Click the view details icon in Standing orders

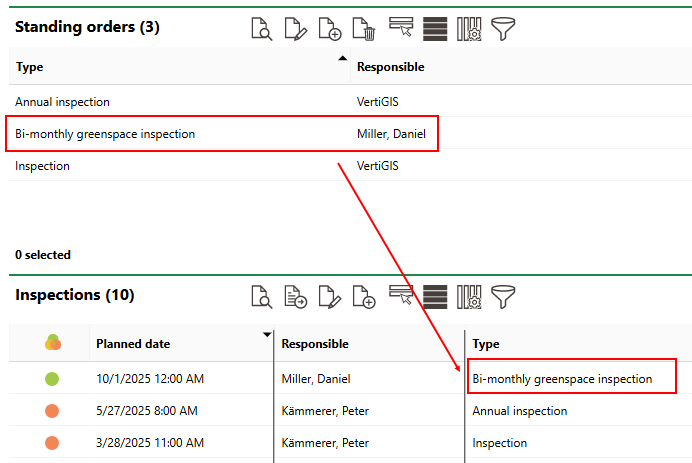(x=262, y=30)
